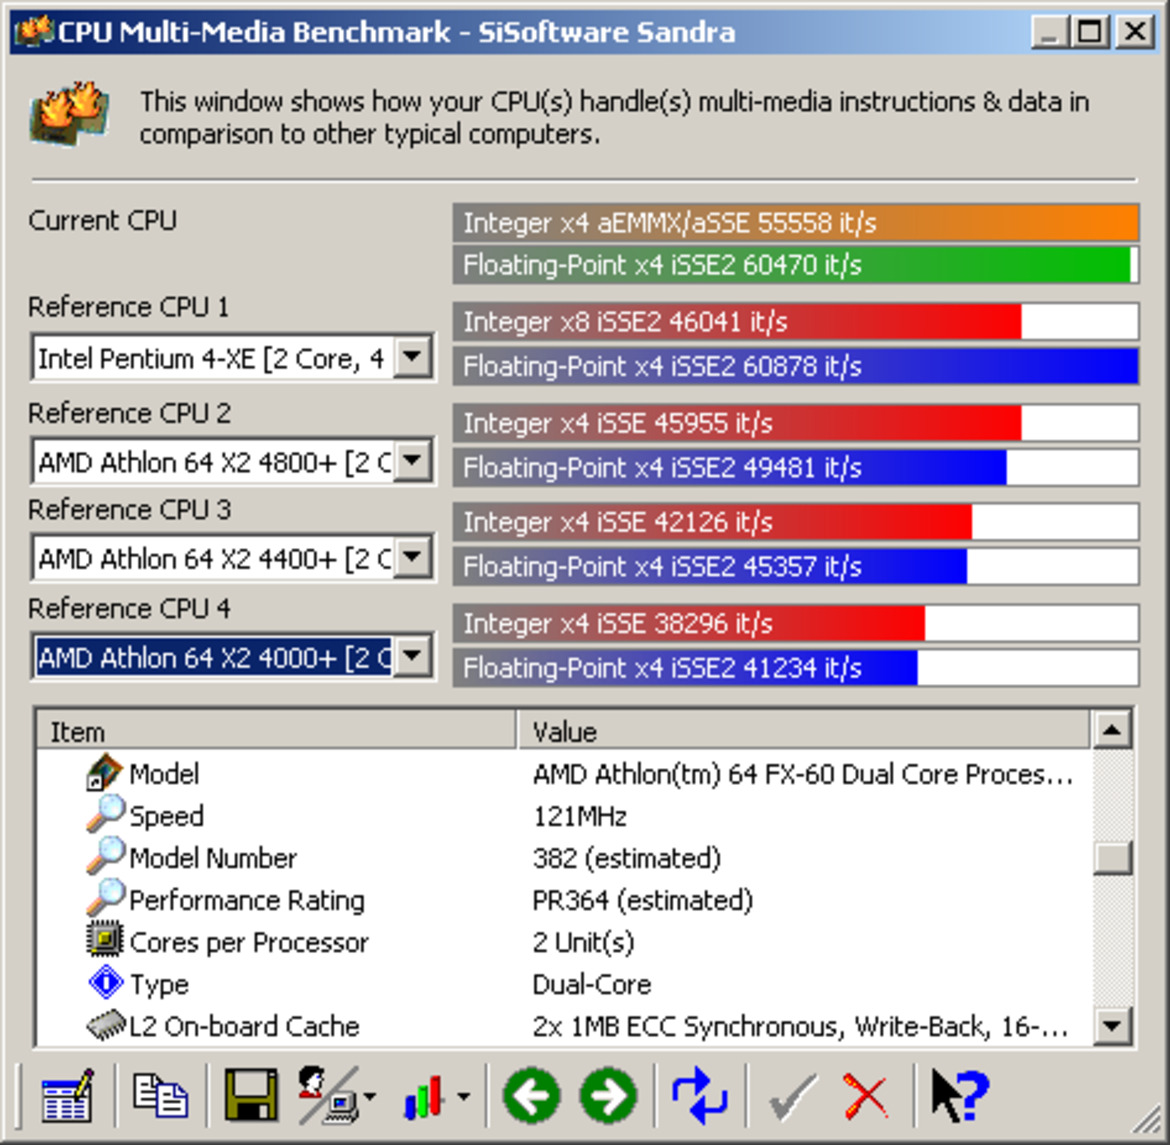The height and width of the screenshot is (1145, 1170).
Task: Open the Reference CPU 2 dropdown arrow
Action: (x=413, y=461)
